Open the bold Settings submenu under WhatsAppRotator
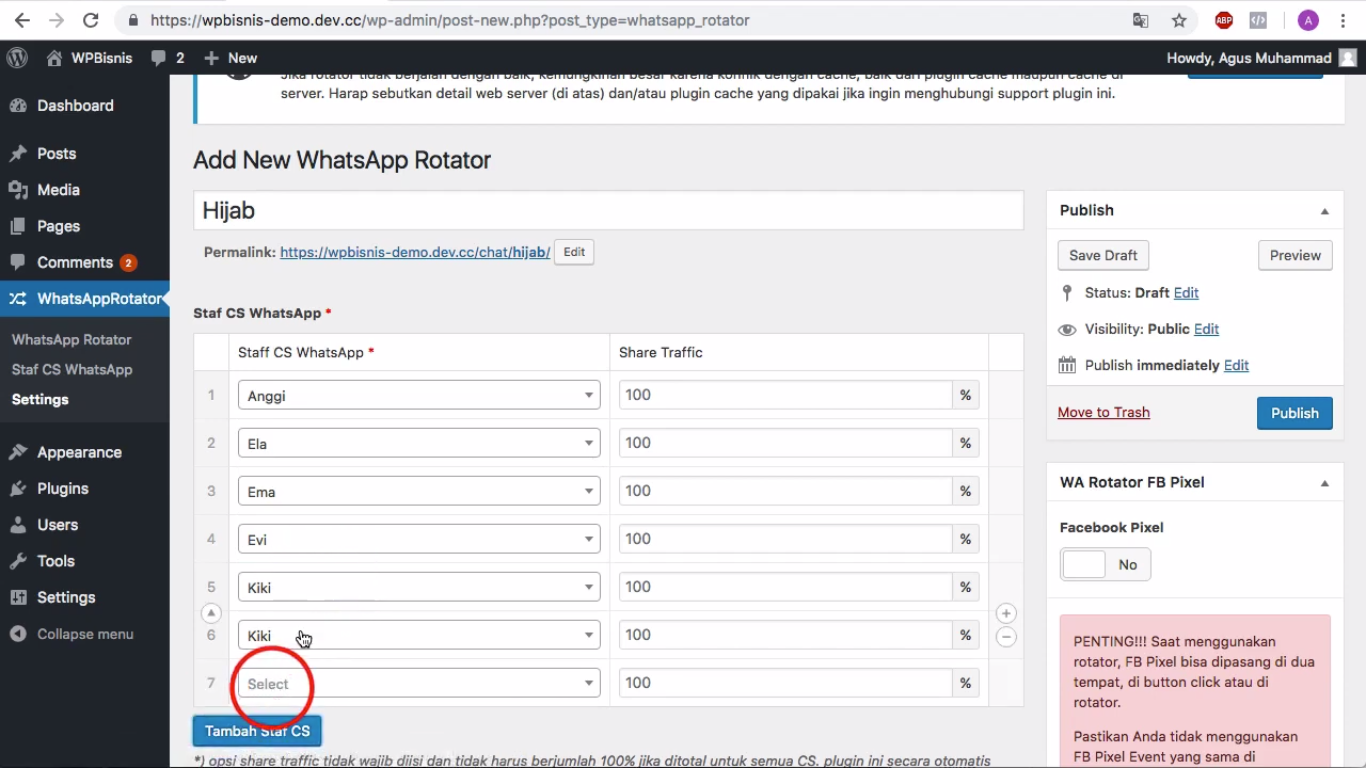The height and width of the screenshot is (768, 1366). pyautogui.click(x=40, y=399)
